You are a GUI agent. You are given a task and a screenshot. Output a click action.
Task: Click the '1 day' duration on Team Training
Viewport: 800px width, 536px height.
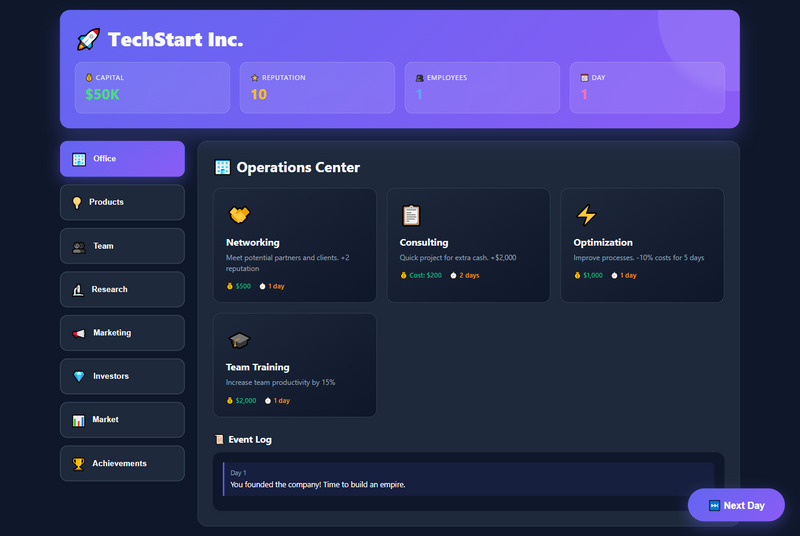pyautogui.click(x=282, y=401)
